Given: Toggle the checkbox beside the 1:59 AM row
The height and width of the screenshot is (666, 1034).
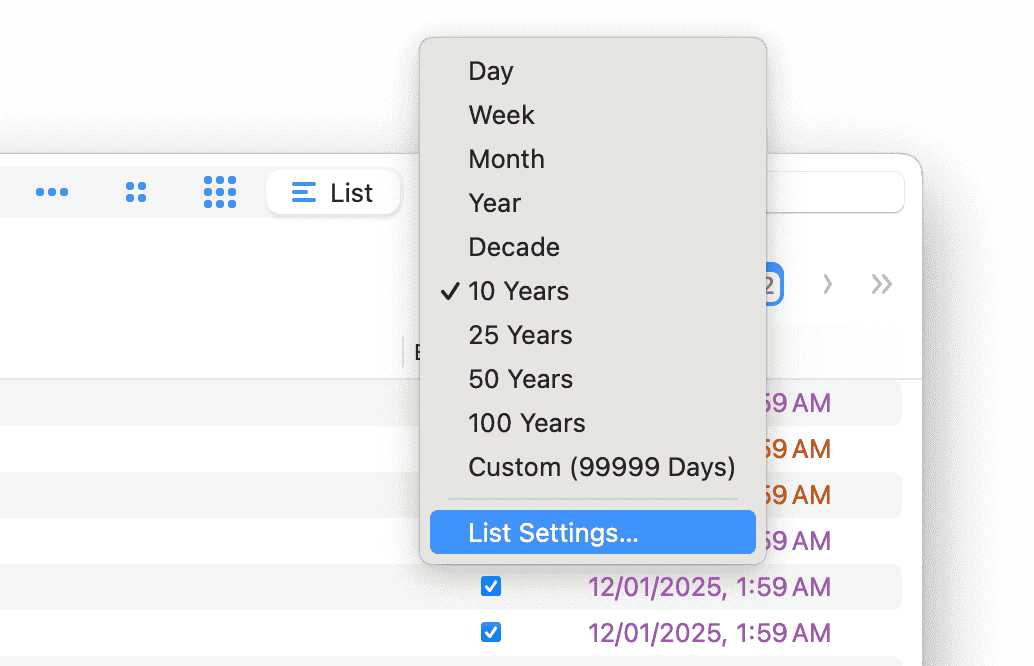Looking at the screenshot, I should coord(491,586).
